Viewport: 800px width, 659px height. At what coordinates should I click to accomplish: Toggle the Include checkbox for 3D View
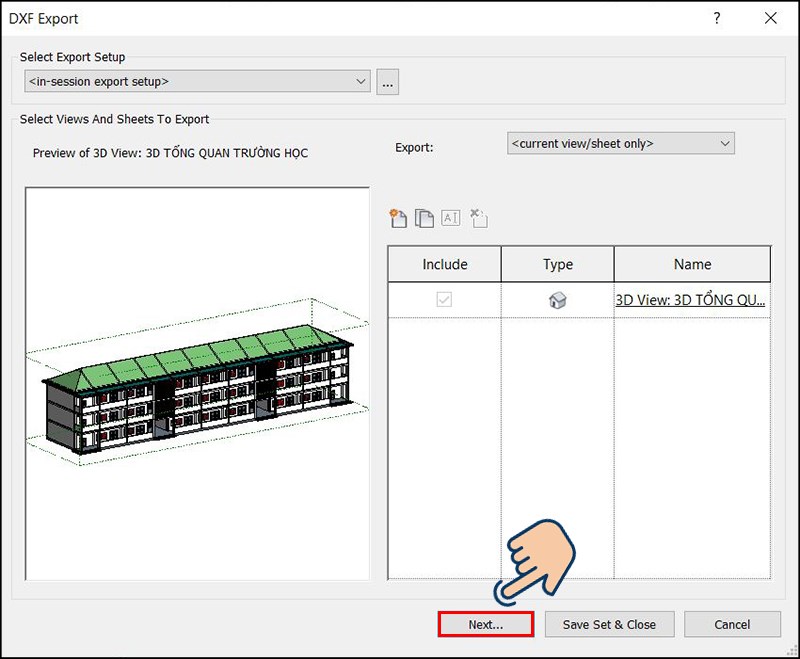click(444, 299)
